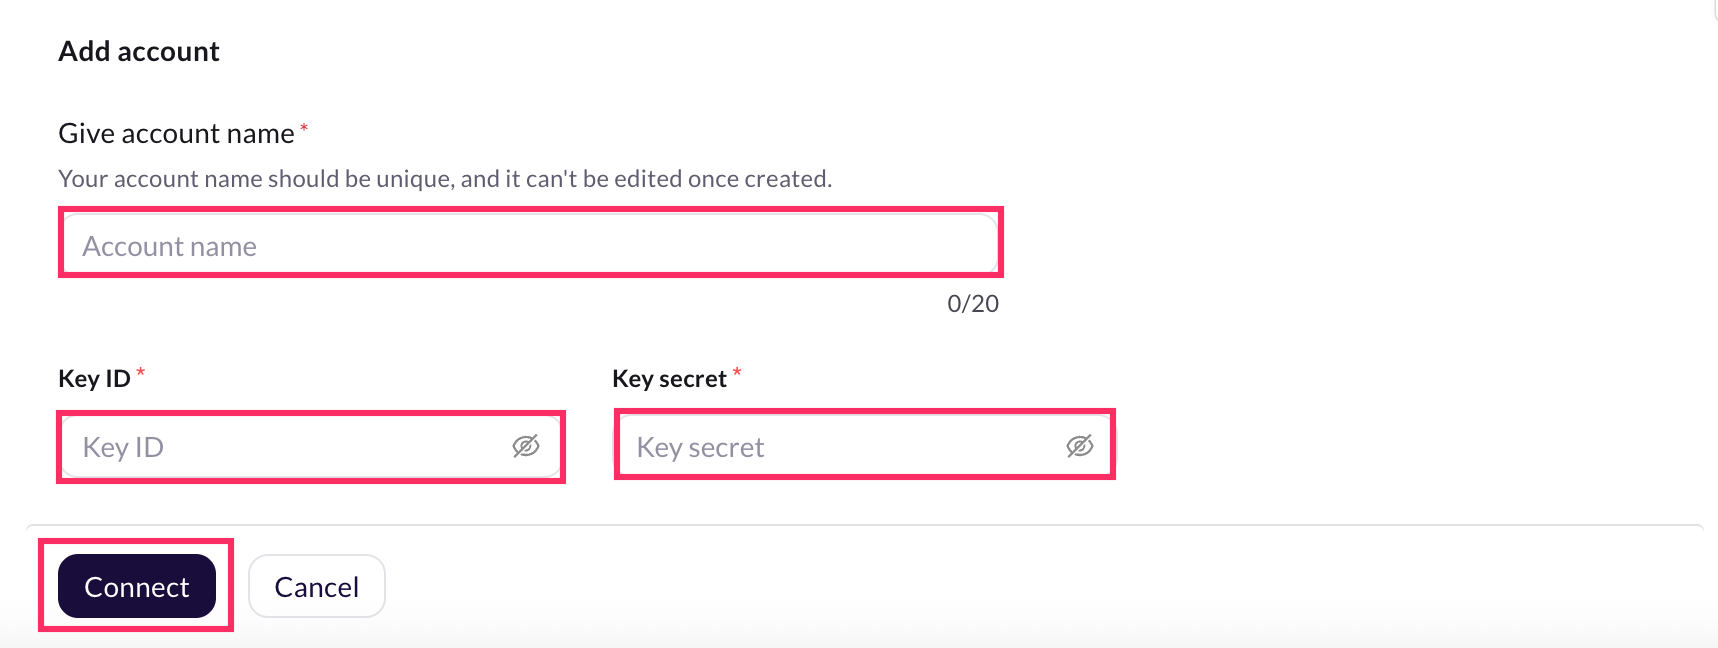Click the 'Key secret' field label

click(x=669, y=378)
